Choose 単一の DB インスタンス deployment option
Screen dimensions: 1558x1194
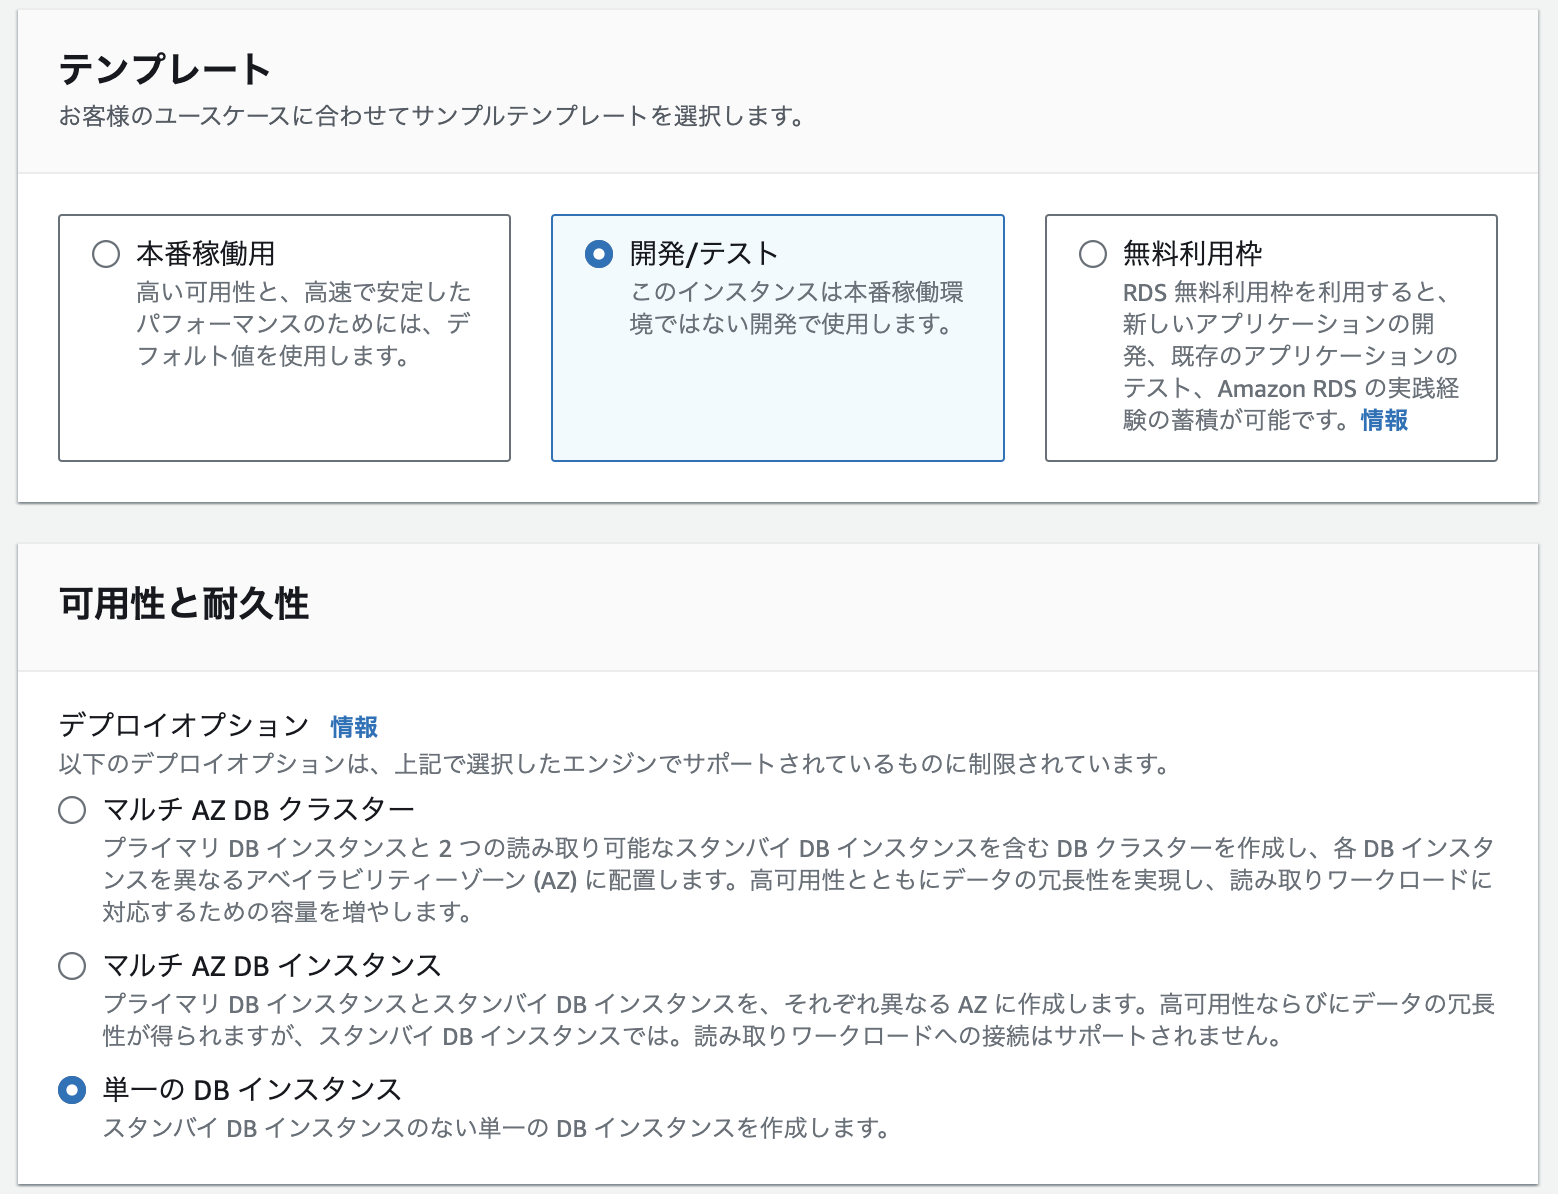71,1090
